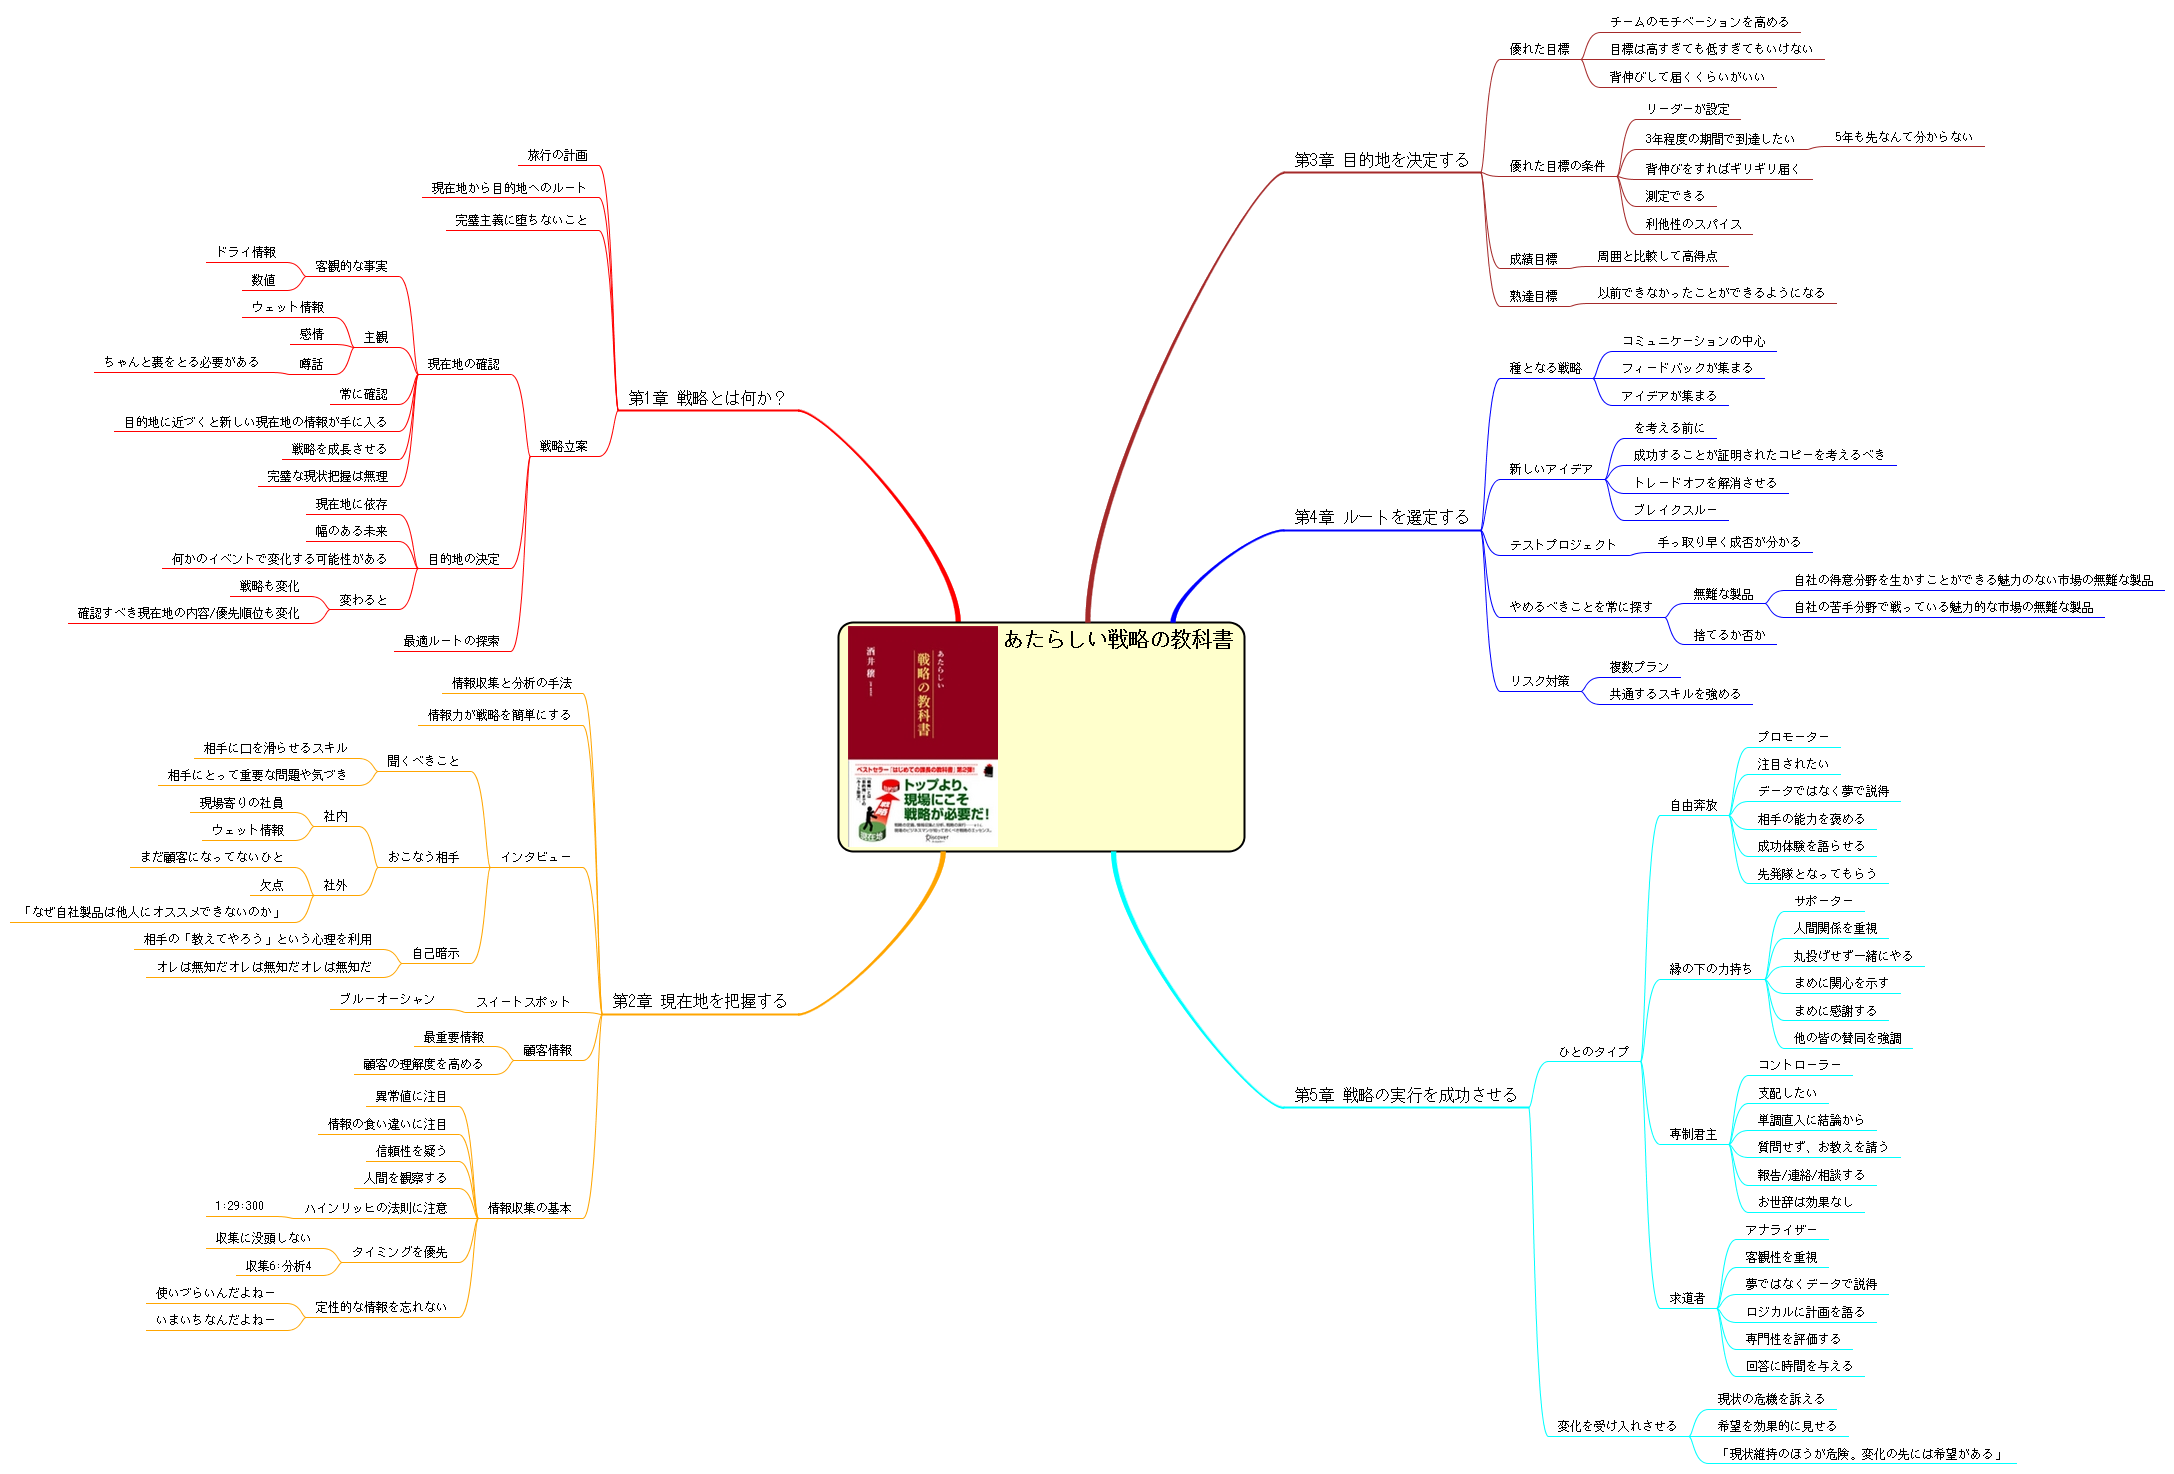
Task: Click the 聞くべきこと node
Action: click(x=423, y=761)
